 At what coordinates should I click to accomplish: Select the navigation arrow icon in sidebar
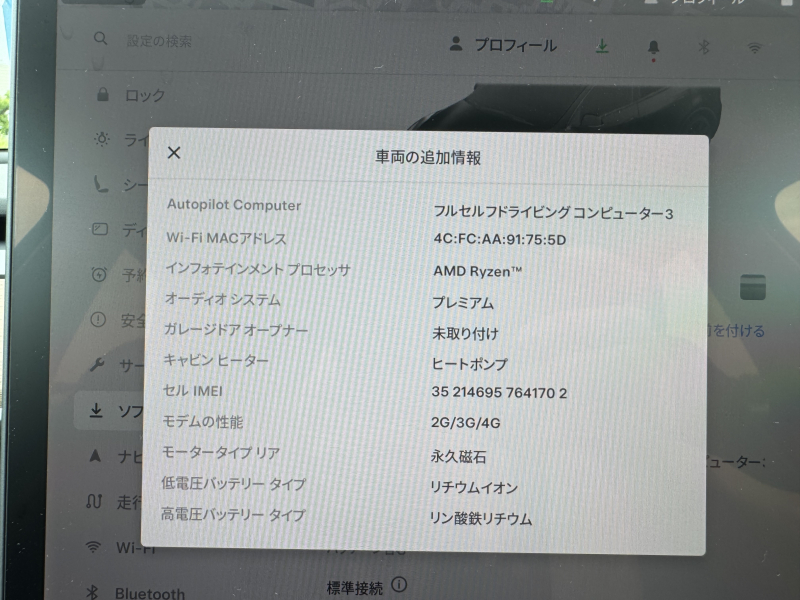click(x=95, y=456)
